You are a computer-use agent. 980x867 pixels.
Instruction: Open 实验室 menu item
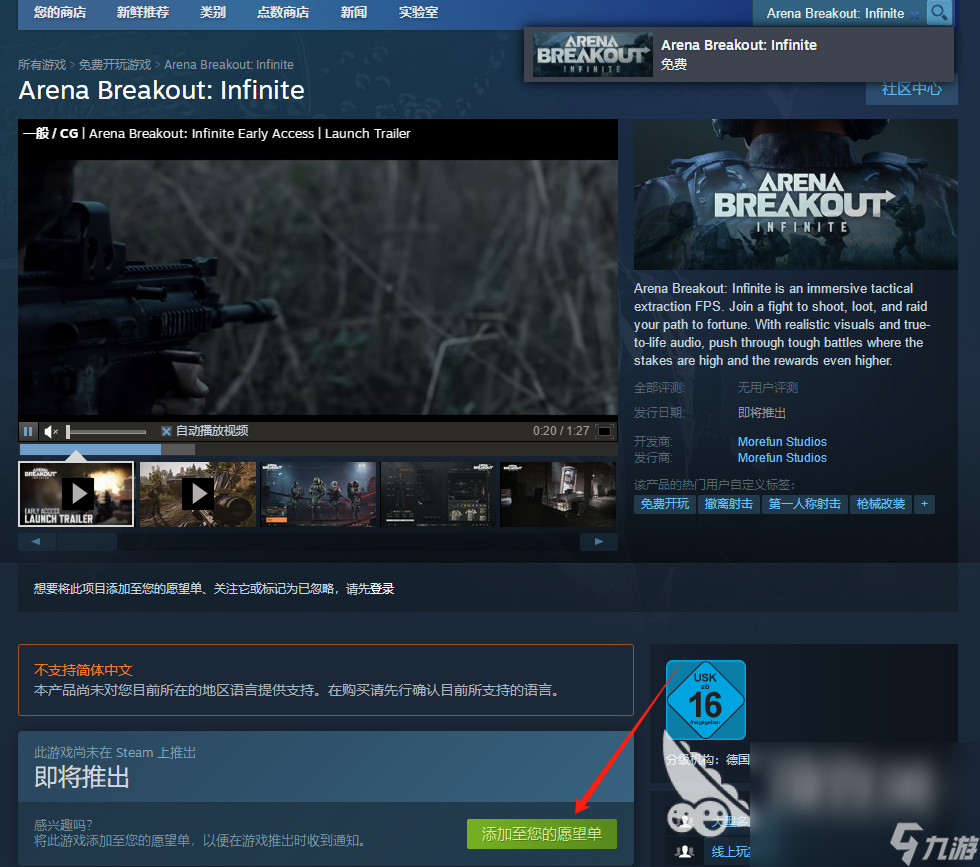pos(418,13)
